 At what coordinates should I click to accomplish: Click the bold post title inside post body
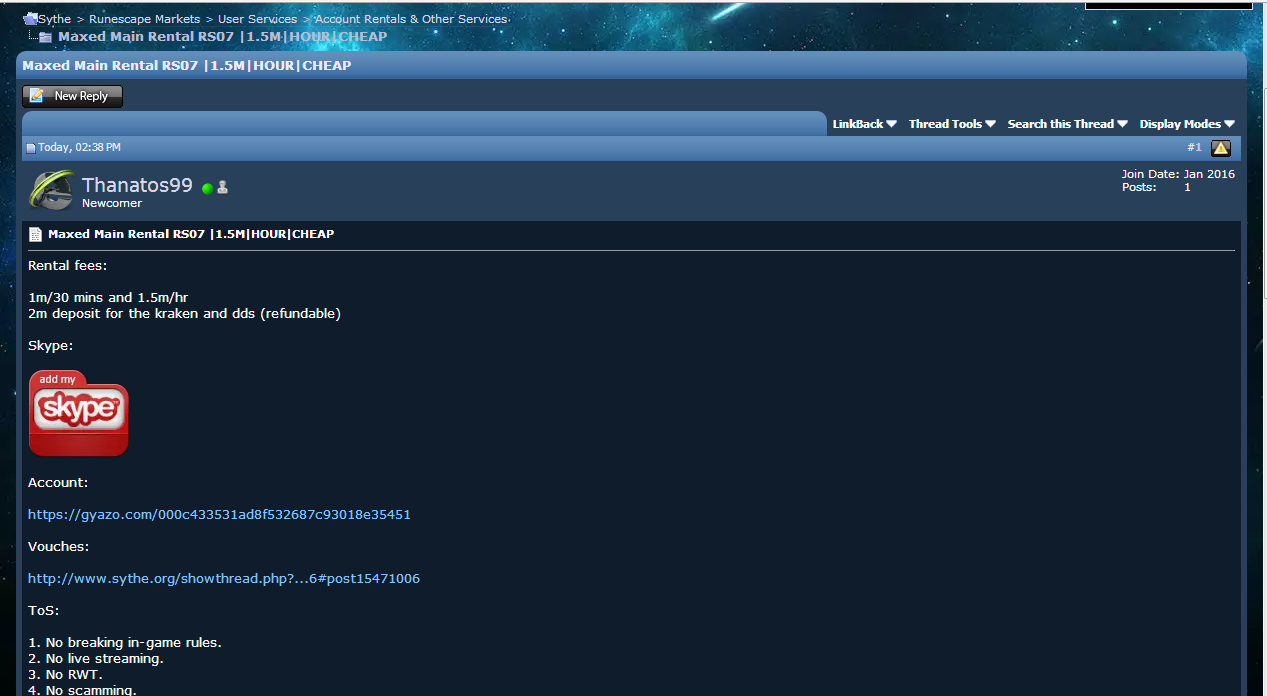pos(191,234)
